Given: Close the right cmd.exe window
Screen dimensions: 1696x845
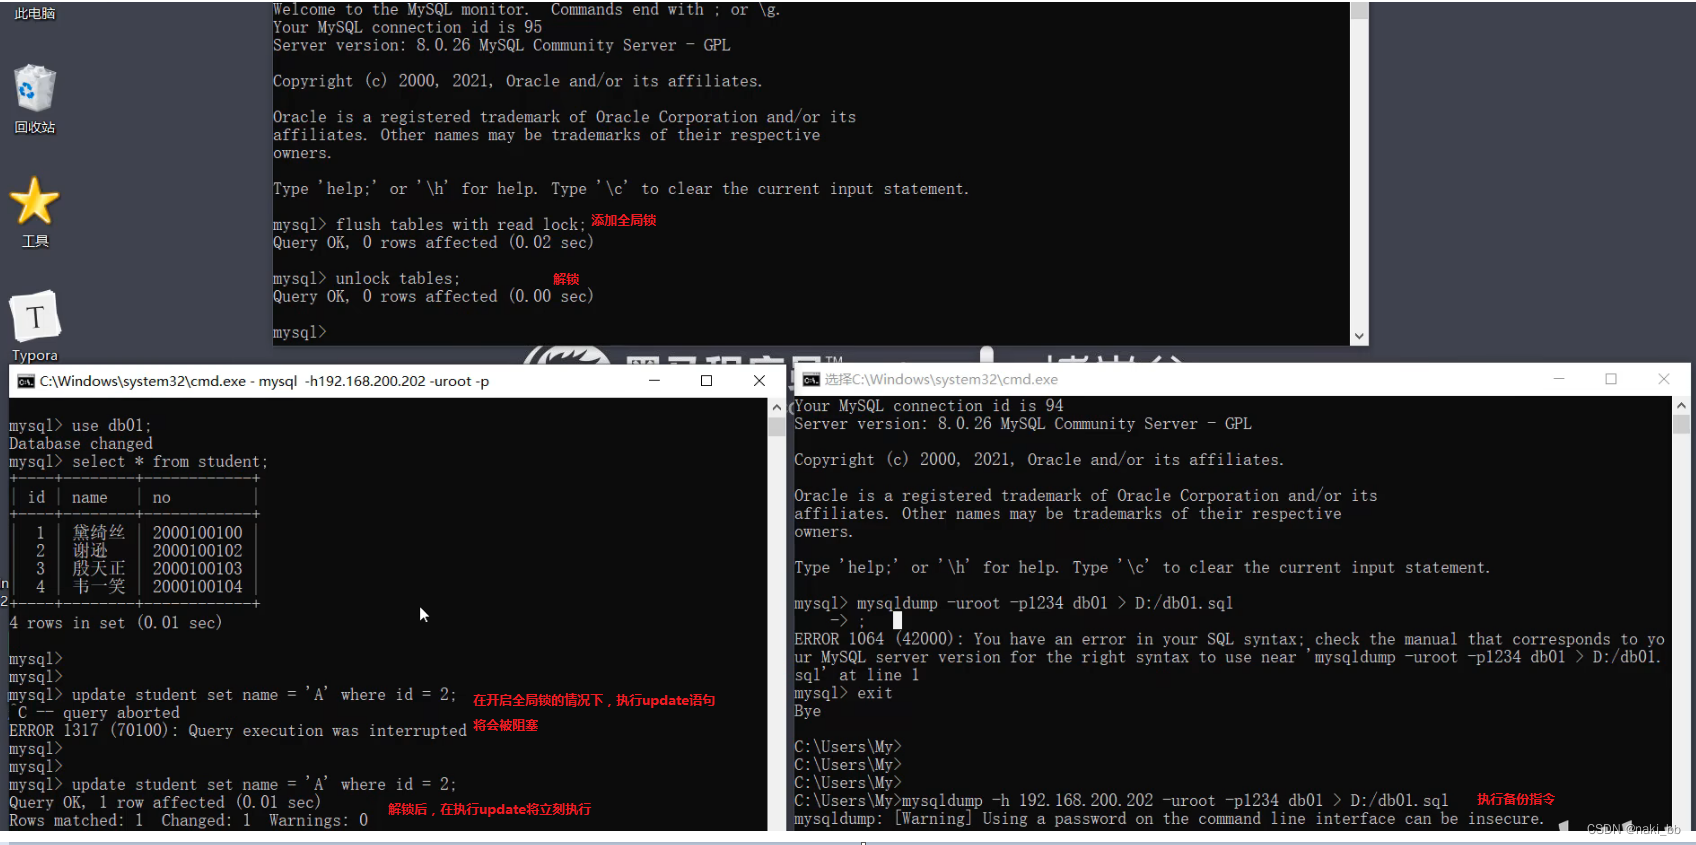Looking at the screenshot, I should point(1664,379).
